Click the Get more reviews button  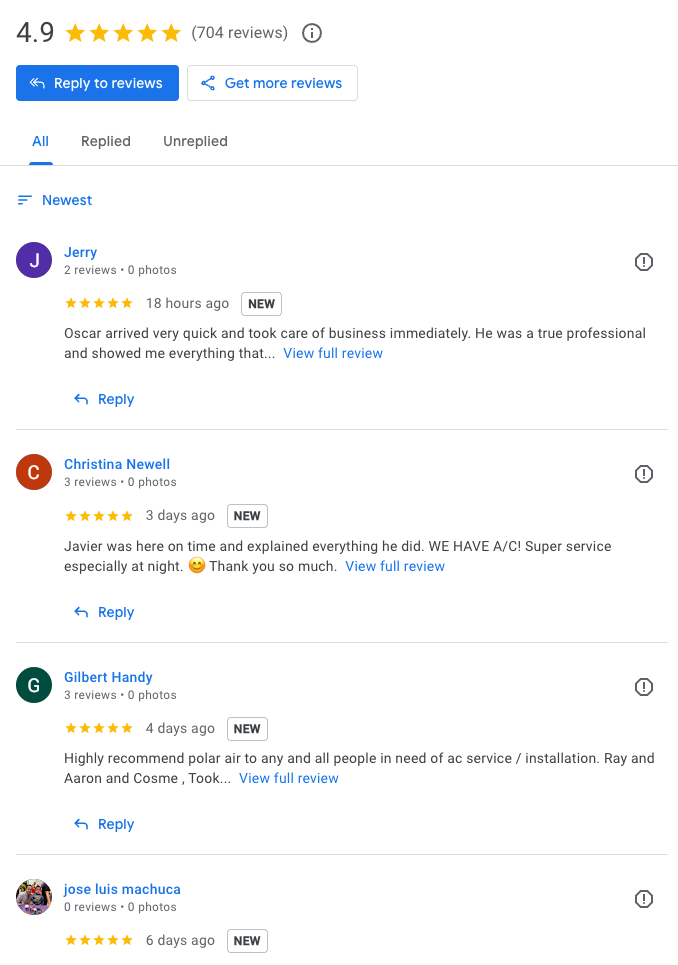[272, 83]
